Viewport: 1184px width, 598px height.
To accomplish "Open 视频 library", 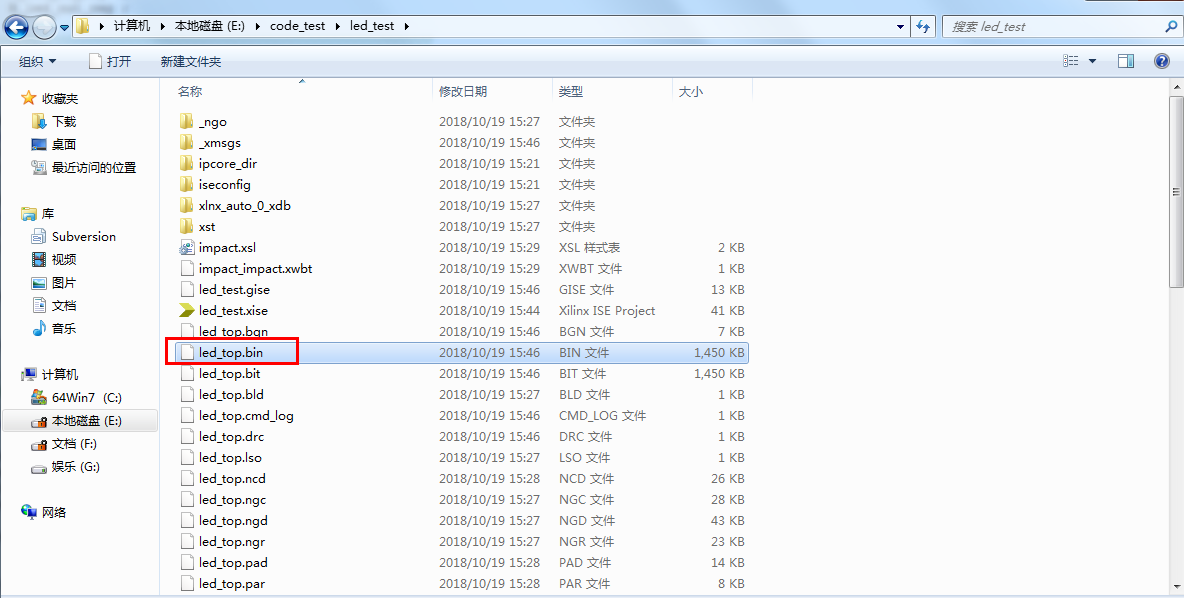I will 64,259.
